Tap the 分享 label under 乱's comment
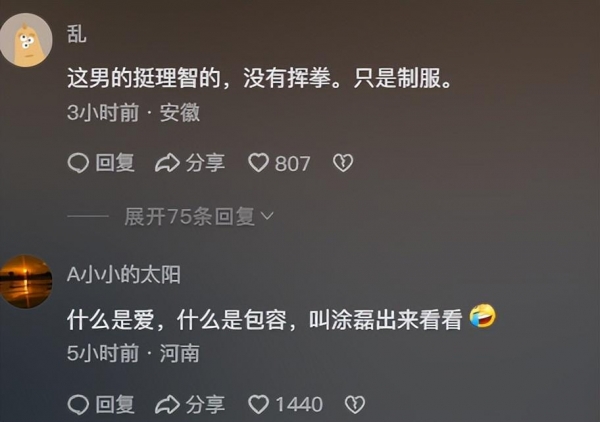Image resolution: width=600 pixels, height=422 pixels. (205, 163)
